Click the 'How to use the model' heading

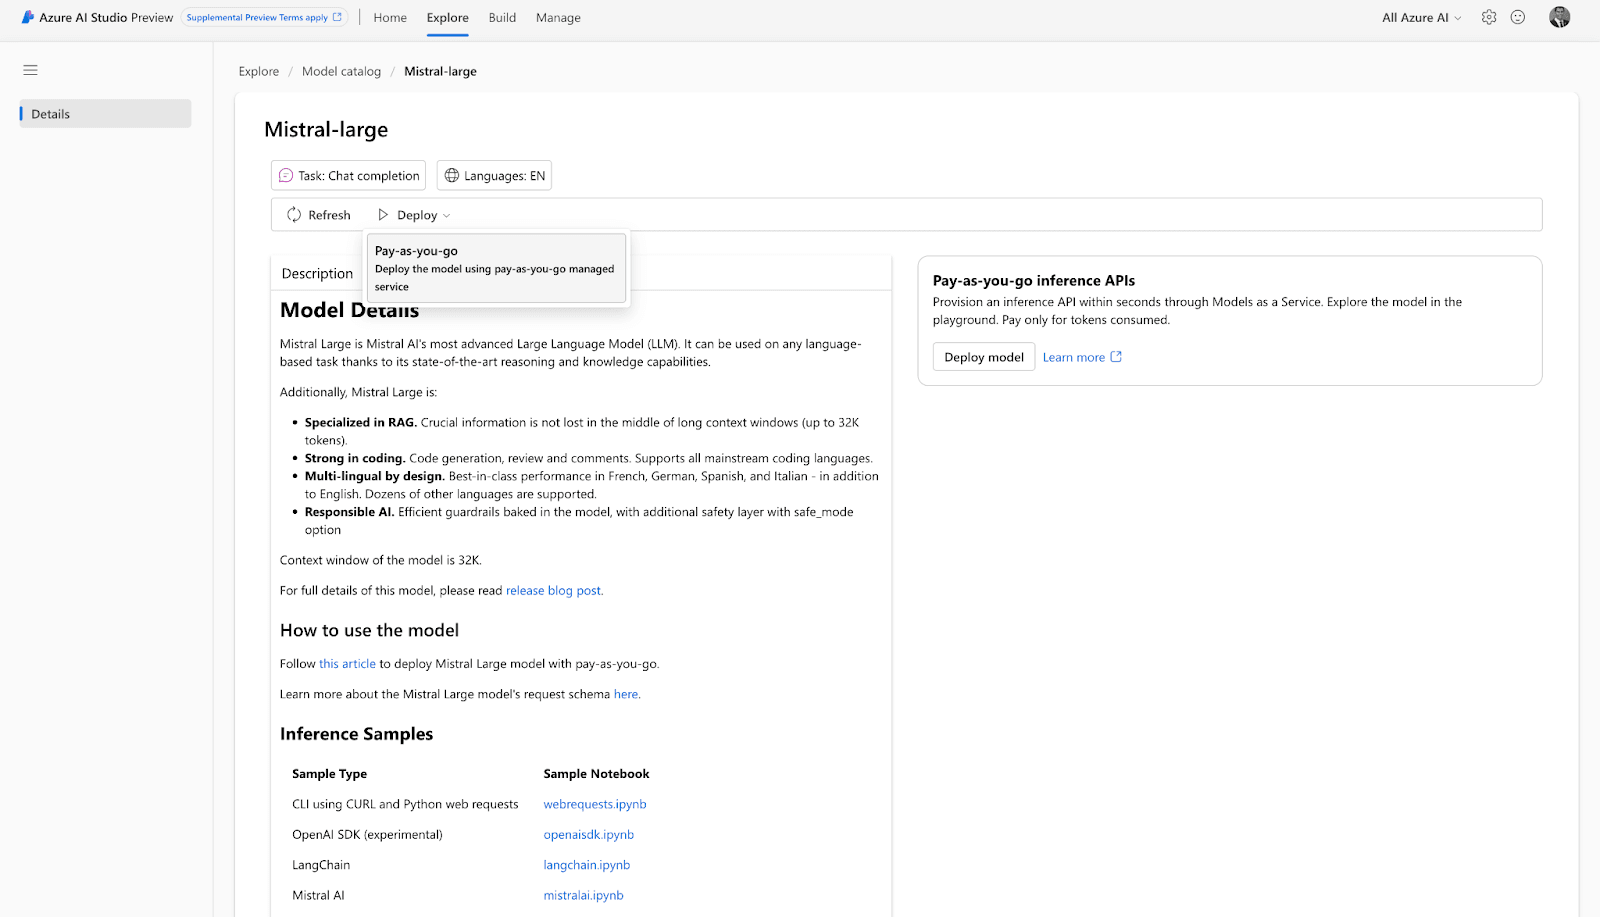coord(369,631)
